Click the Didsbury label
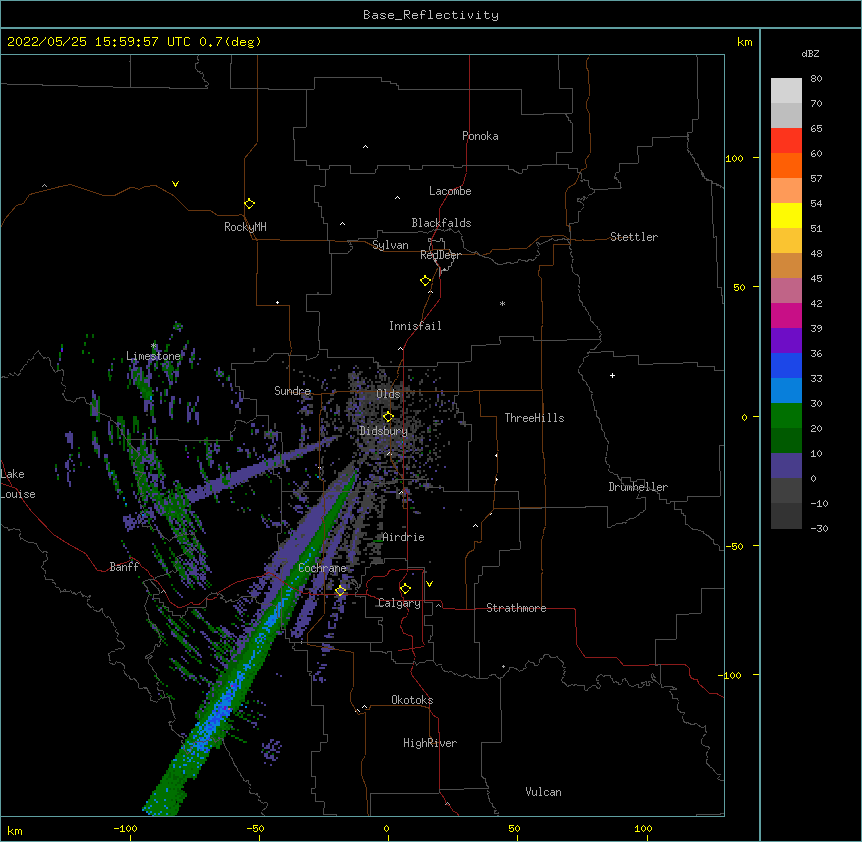 click(384, 431)
